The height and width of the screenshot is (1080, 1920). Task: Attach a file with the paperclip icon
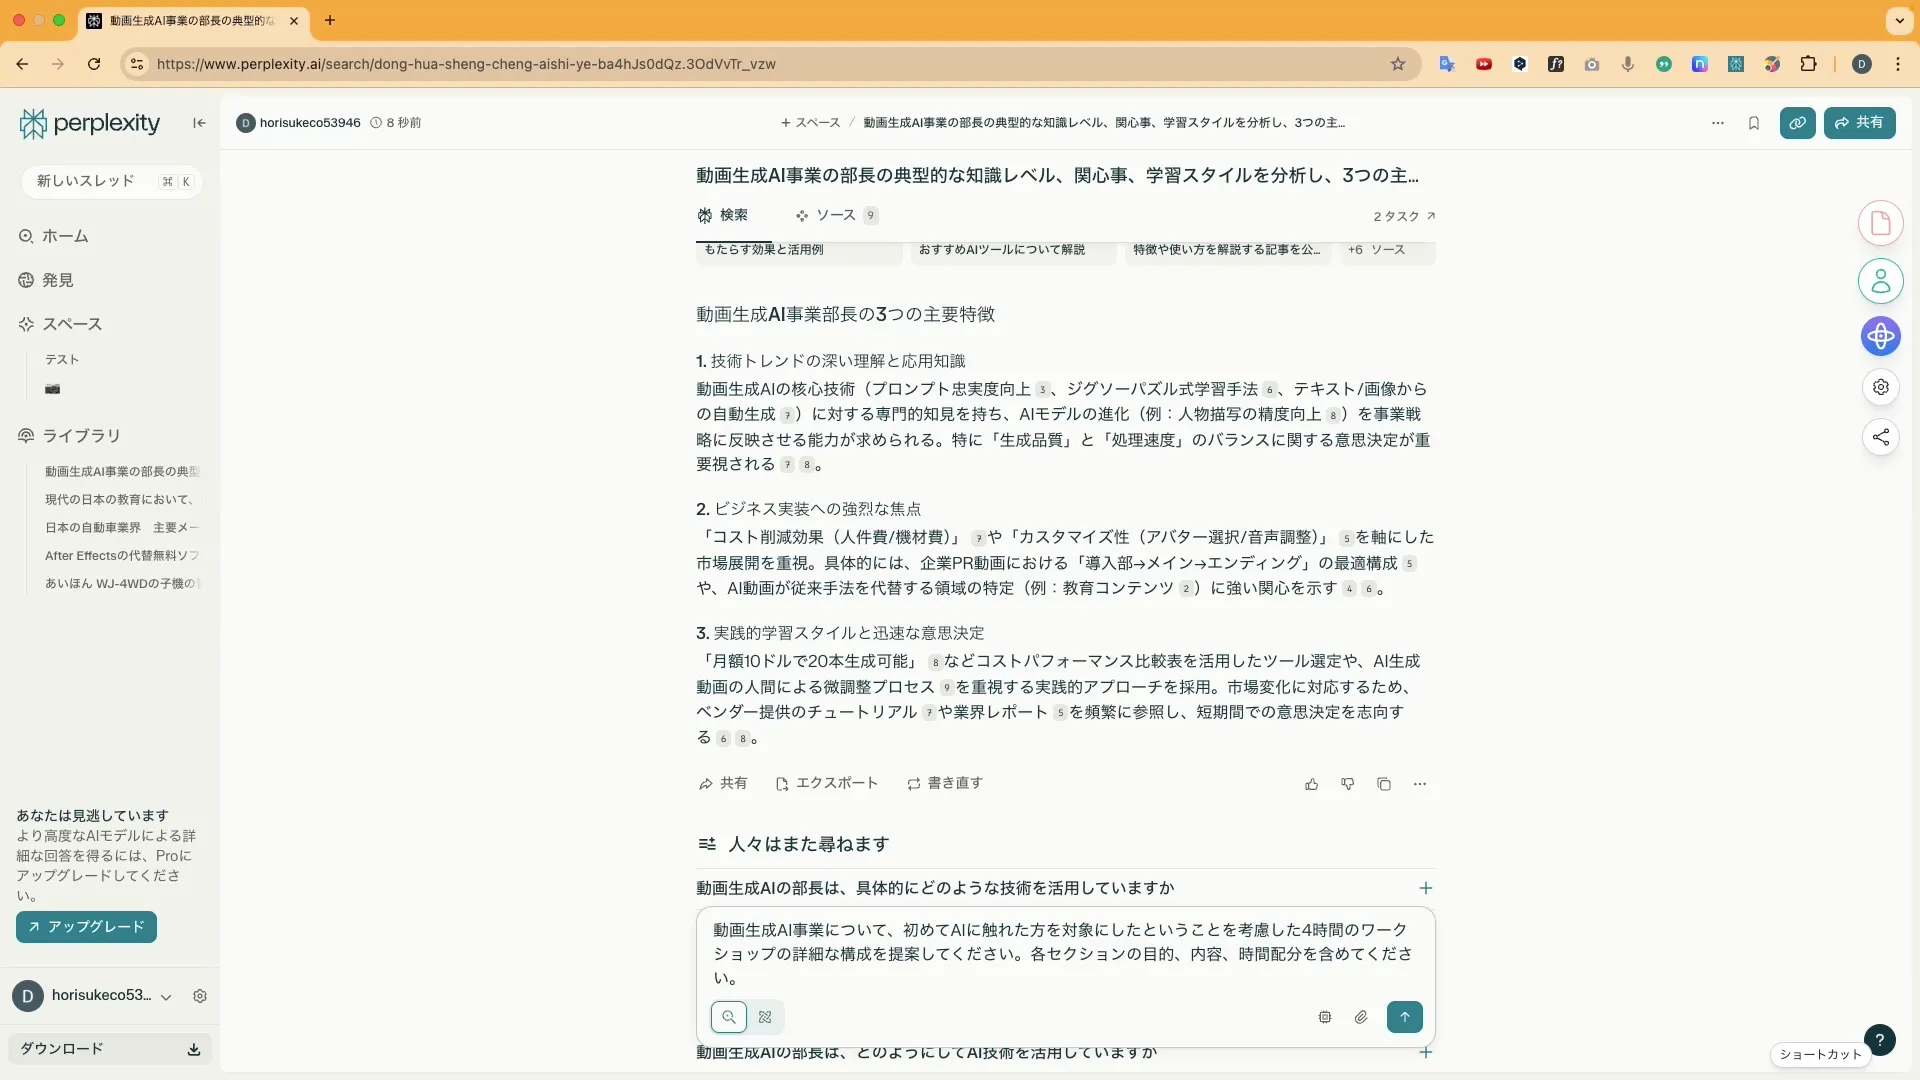1361,1017
